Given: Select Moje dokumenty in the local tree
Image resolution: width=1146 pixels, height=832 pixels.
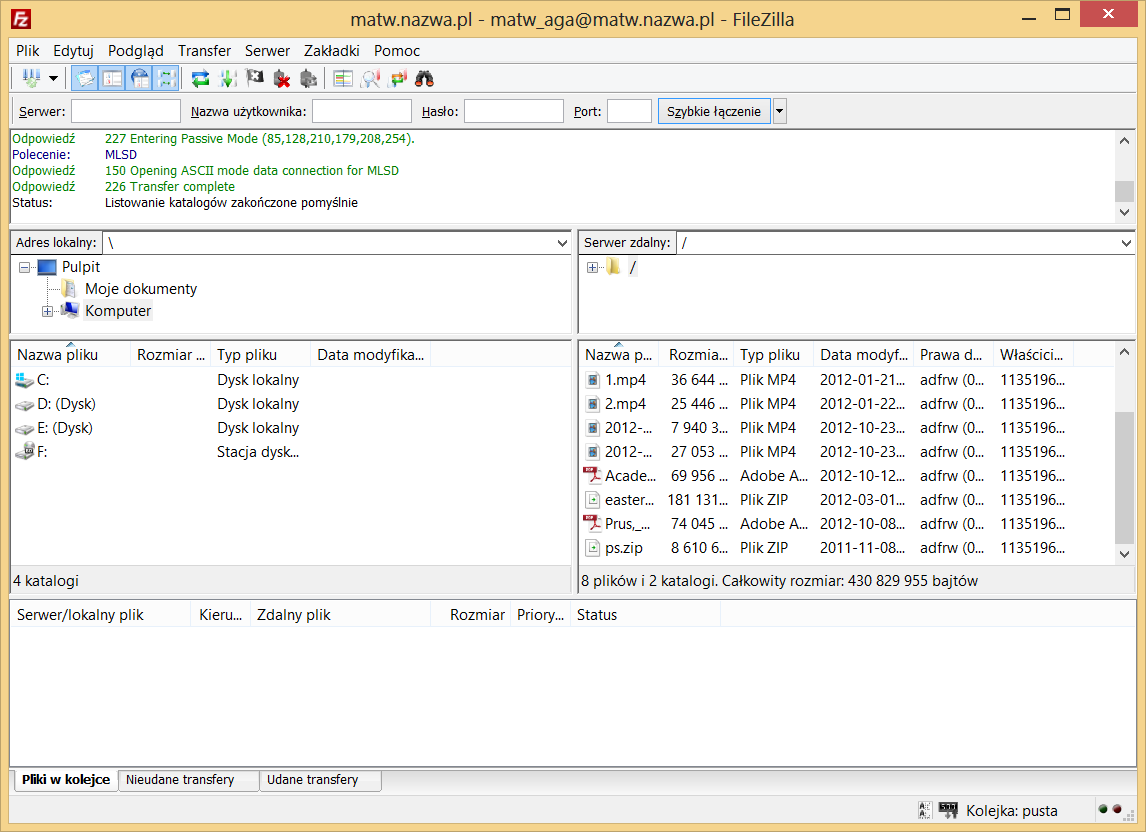Looking at the screenshot, I should point(141,289).
